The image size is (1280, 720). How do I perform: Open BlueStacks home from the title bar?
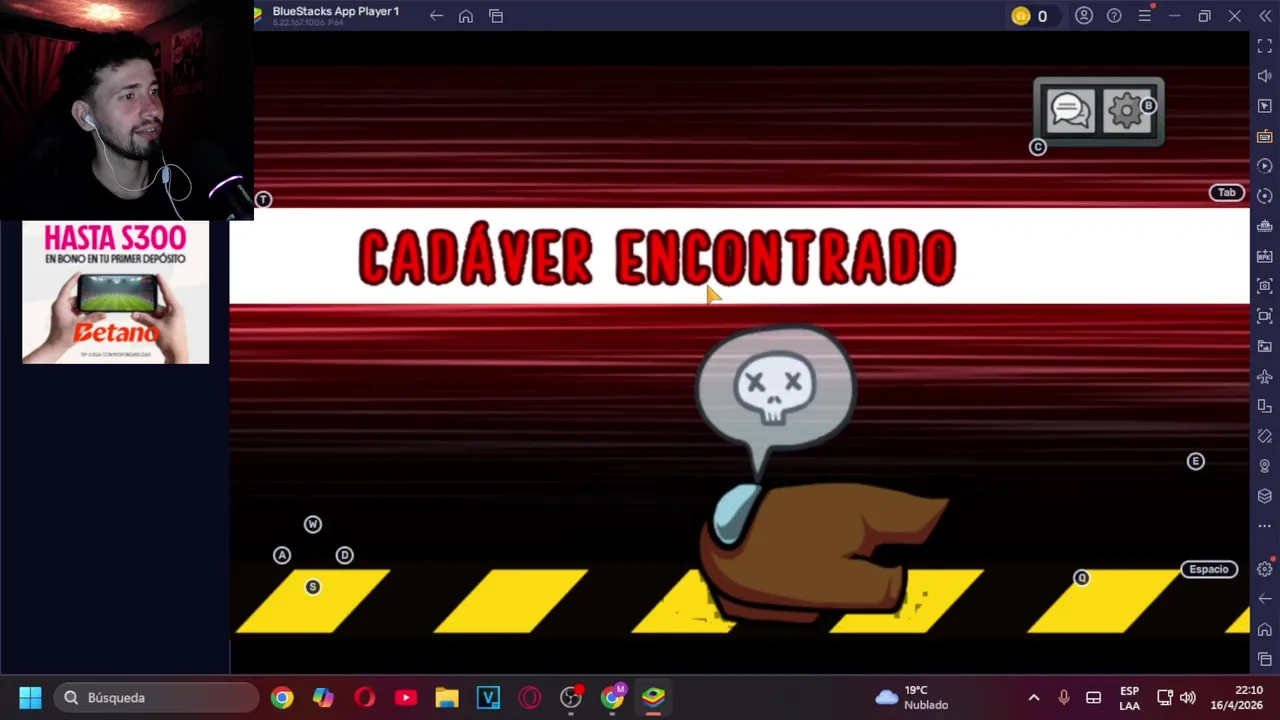click(x=466, y=16)
